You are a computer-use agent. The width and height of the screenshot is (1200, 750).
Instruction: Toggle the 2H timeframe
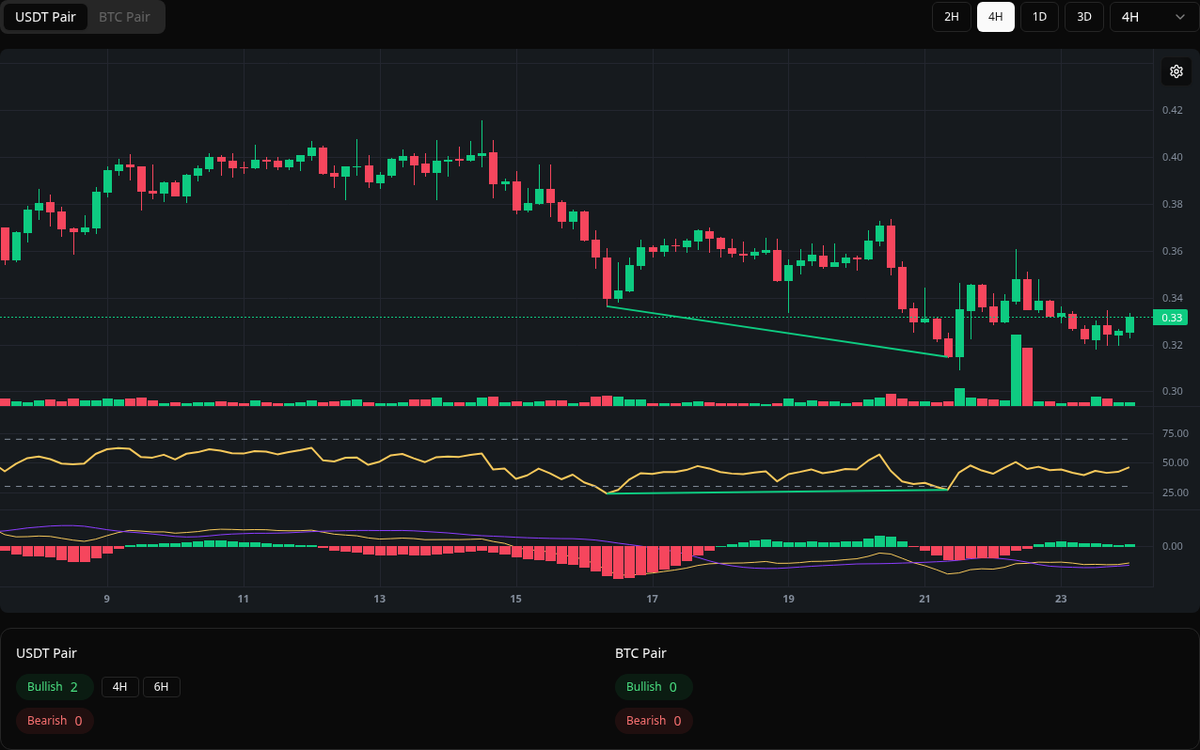click(951, 17)
